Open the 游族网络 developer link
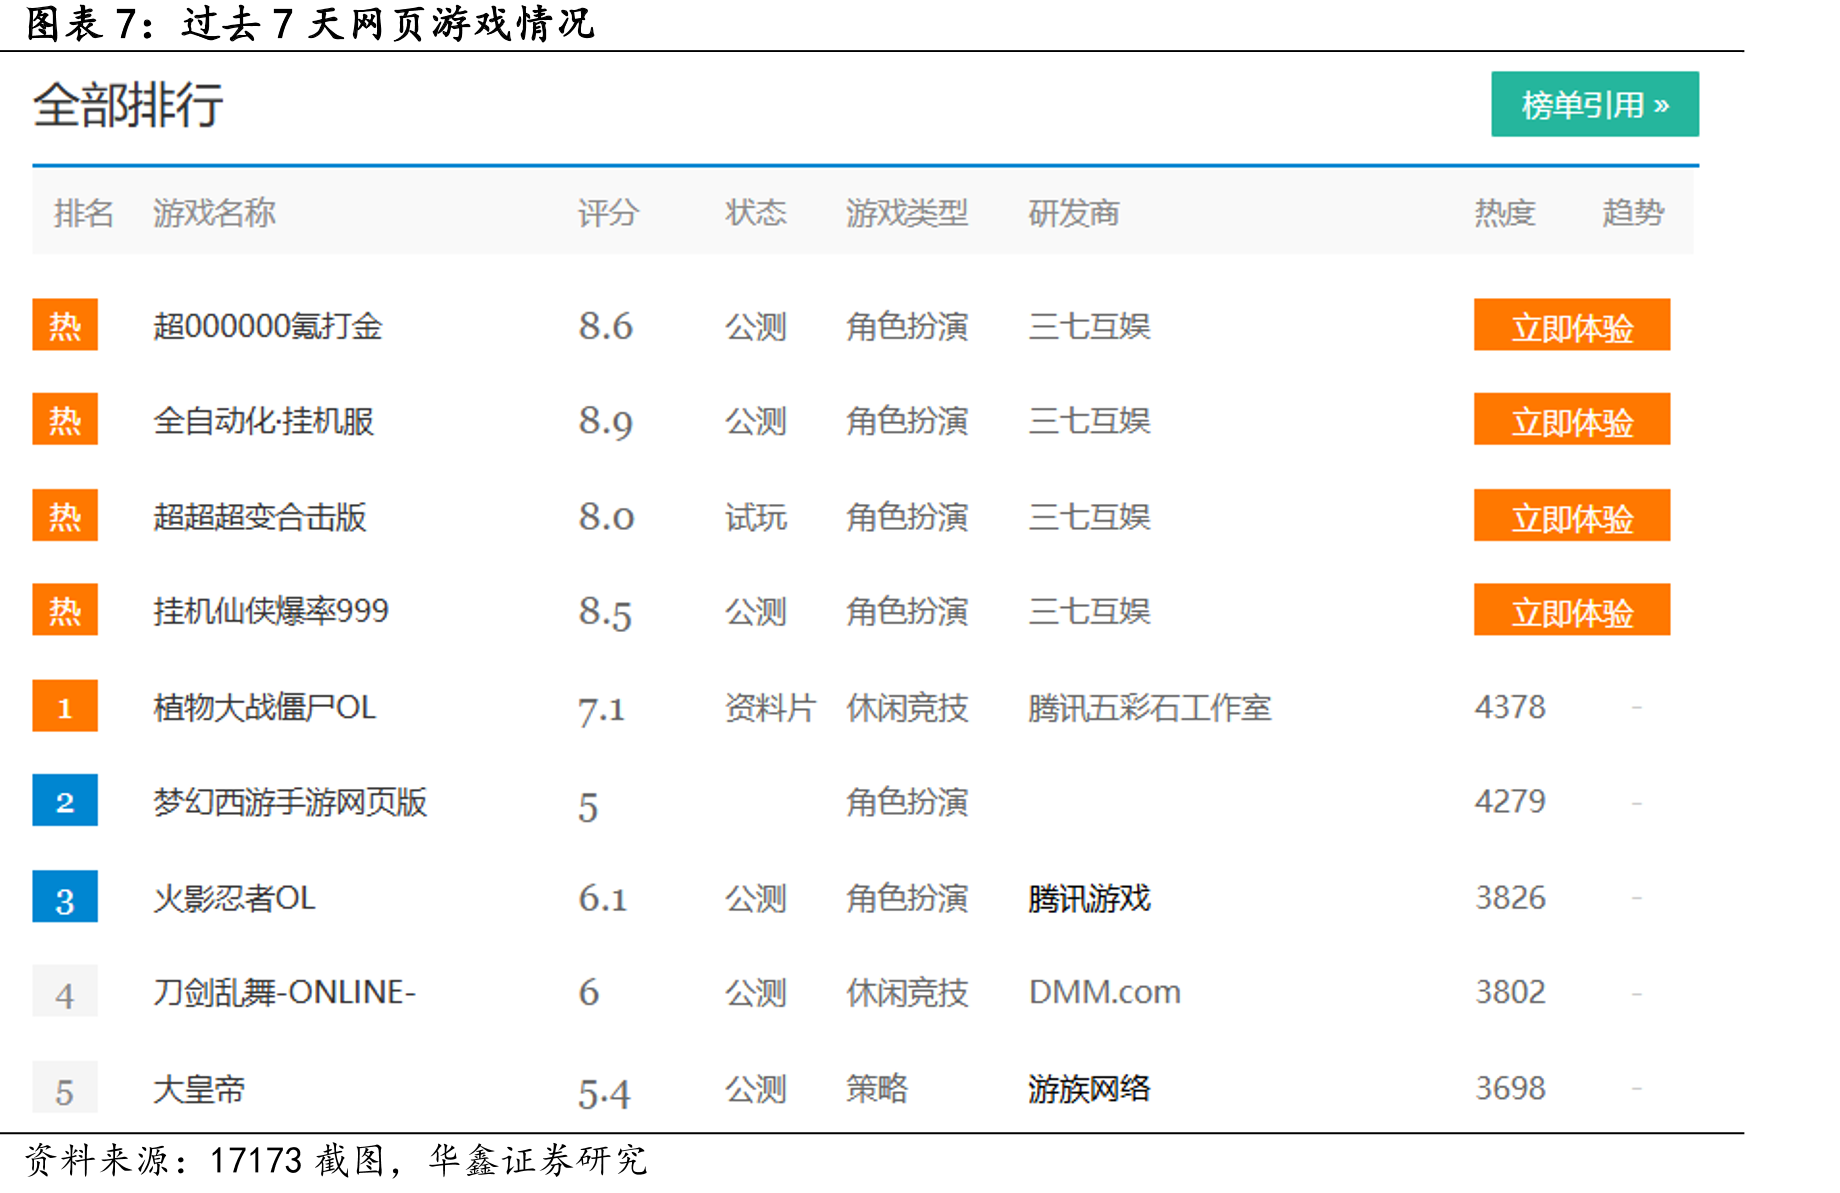This screenshot has width=1840, height=1193. 1089,1088
